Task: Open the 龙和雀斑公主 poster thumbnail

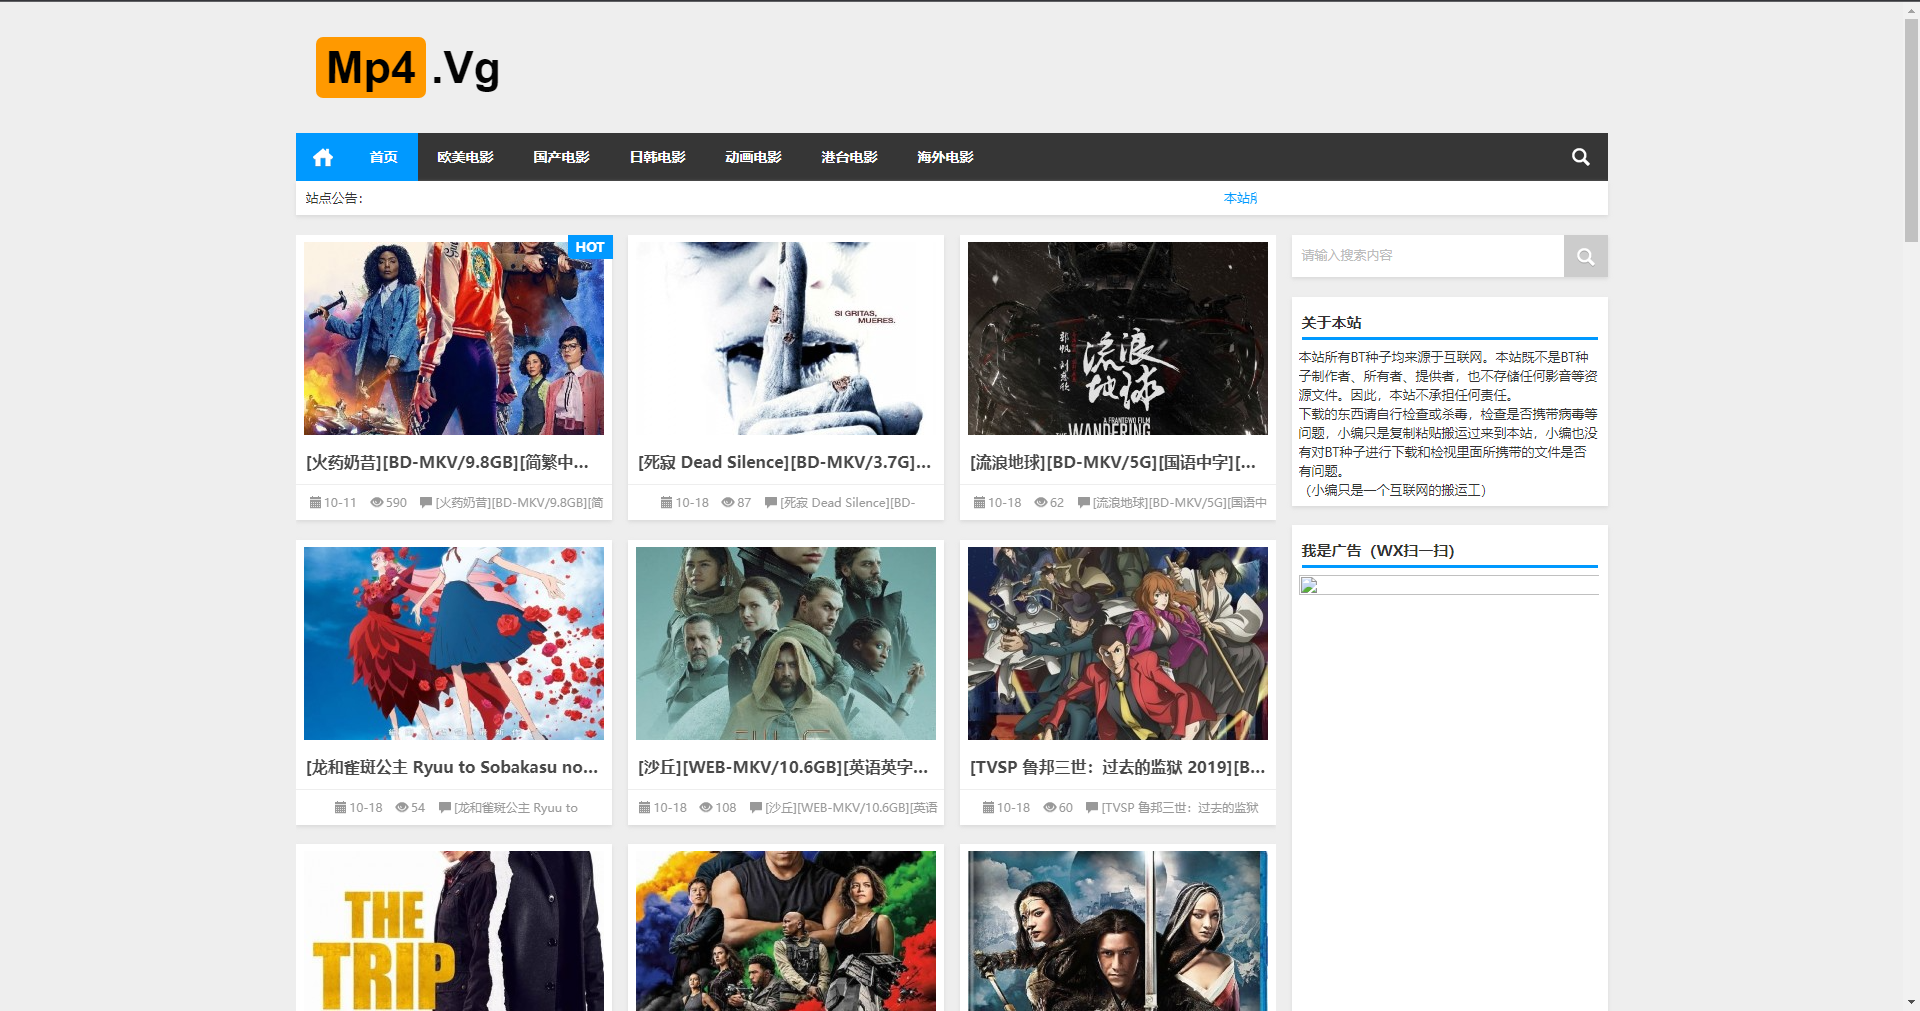Action: click(454, 643)
